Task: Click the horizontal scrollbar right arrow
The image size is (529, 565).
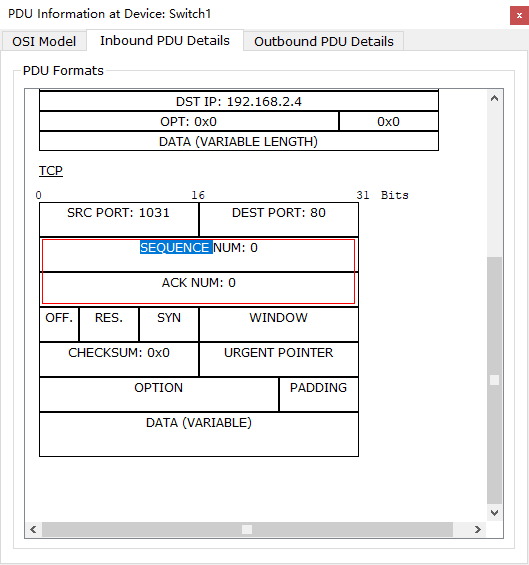Action: pos(478,529)
